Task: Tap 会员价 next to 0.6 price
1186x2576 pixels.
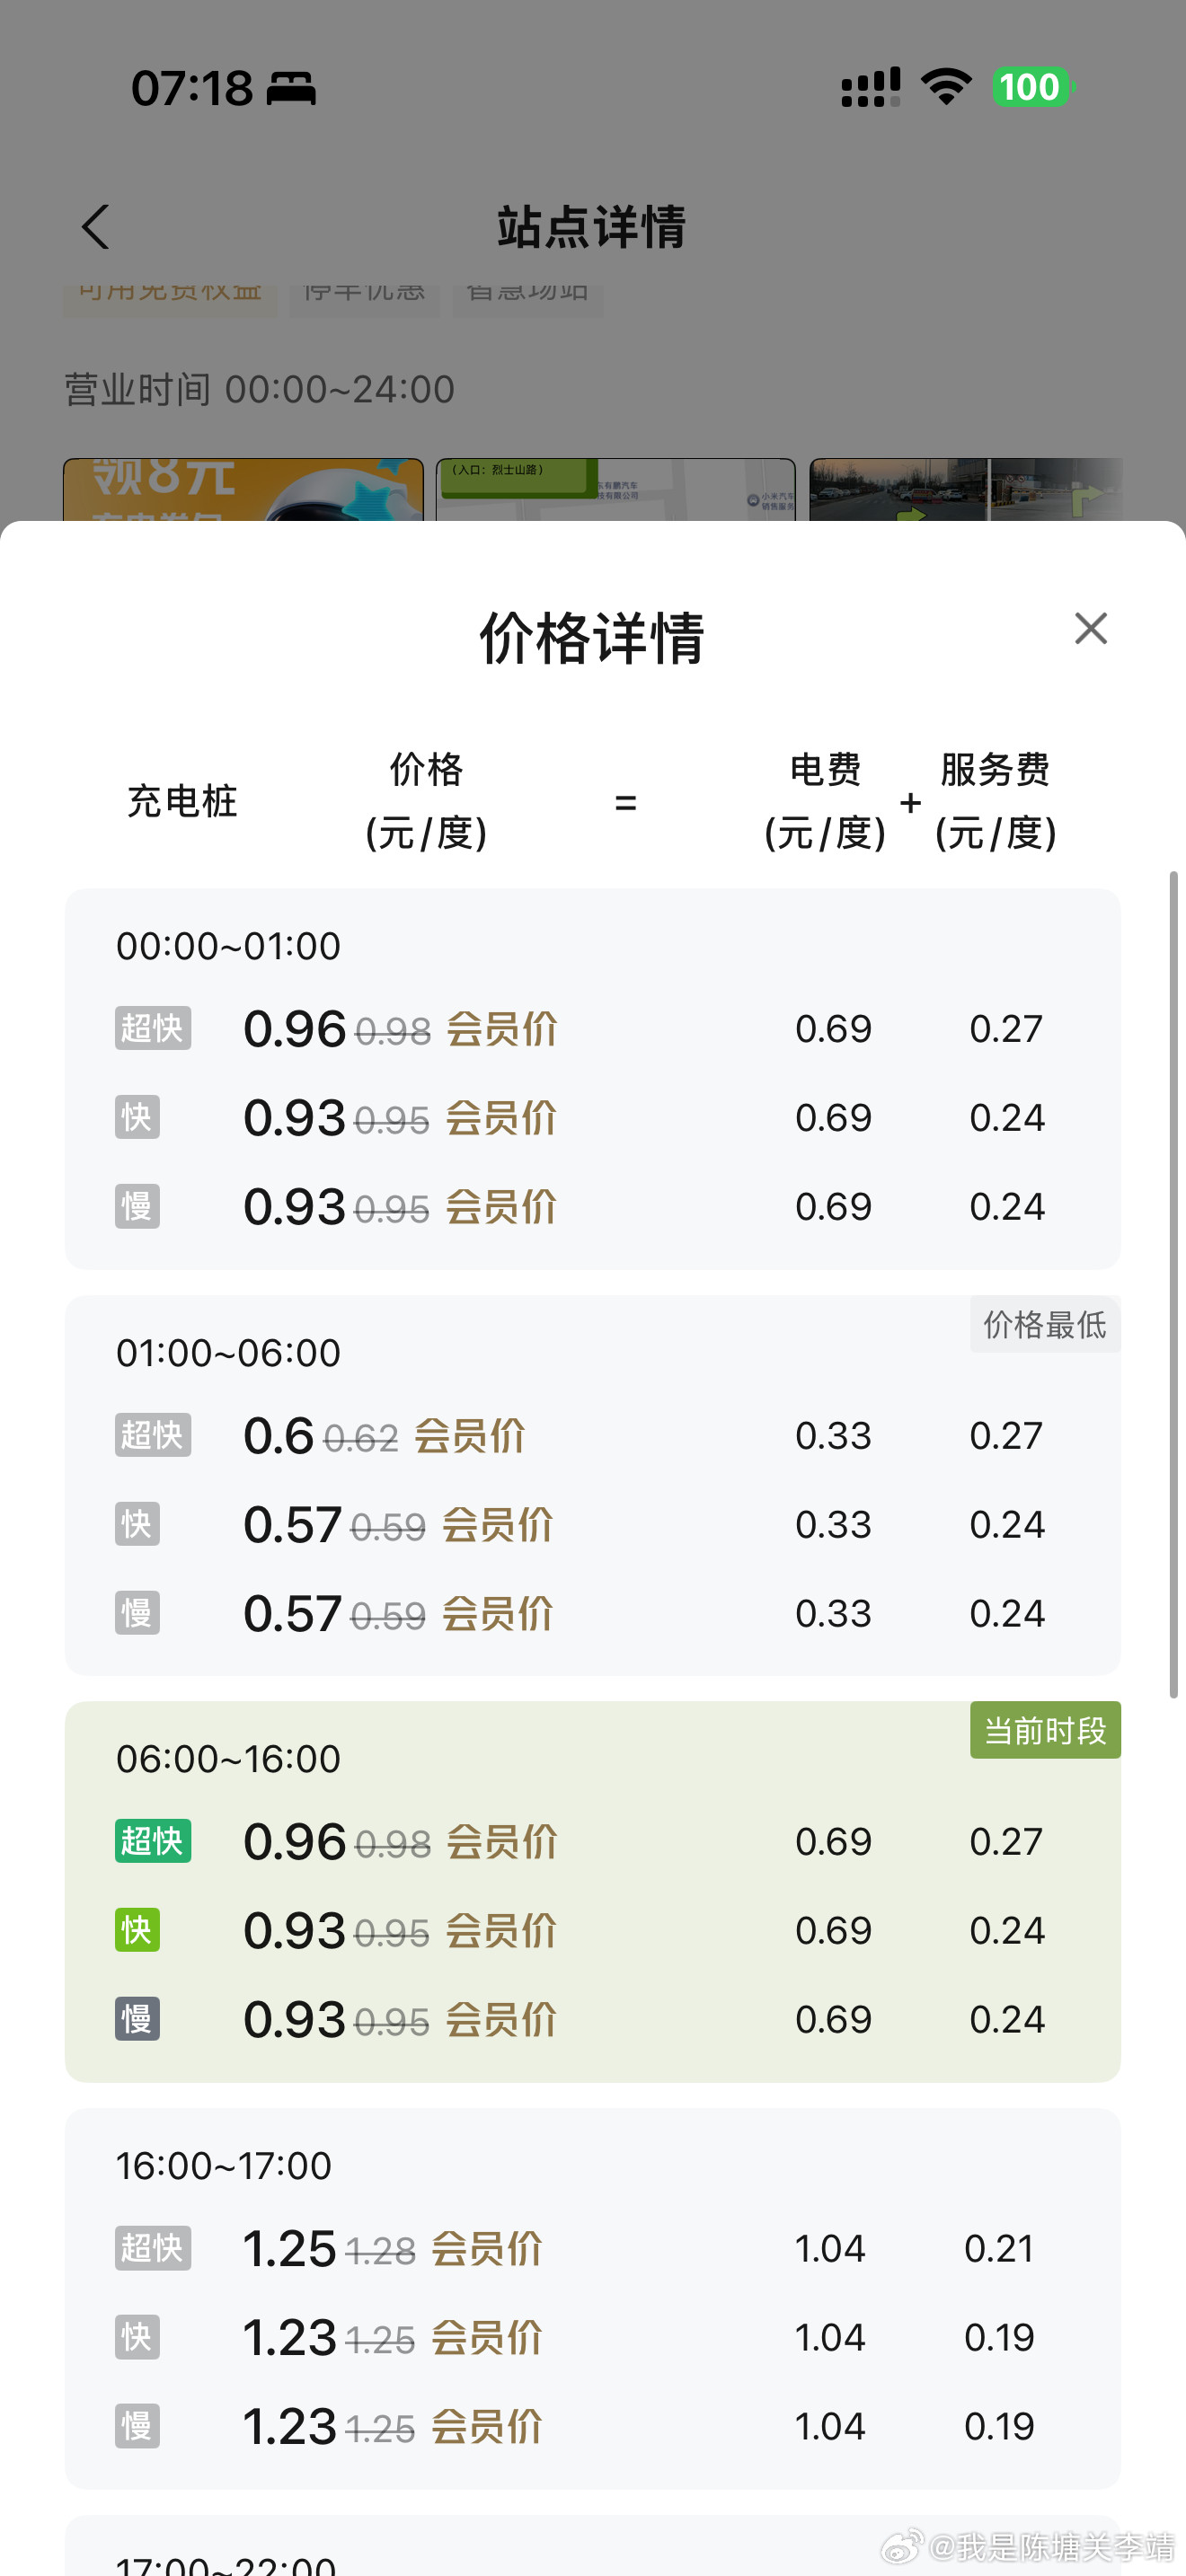Action: [469, 1436]
